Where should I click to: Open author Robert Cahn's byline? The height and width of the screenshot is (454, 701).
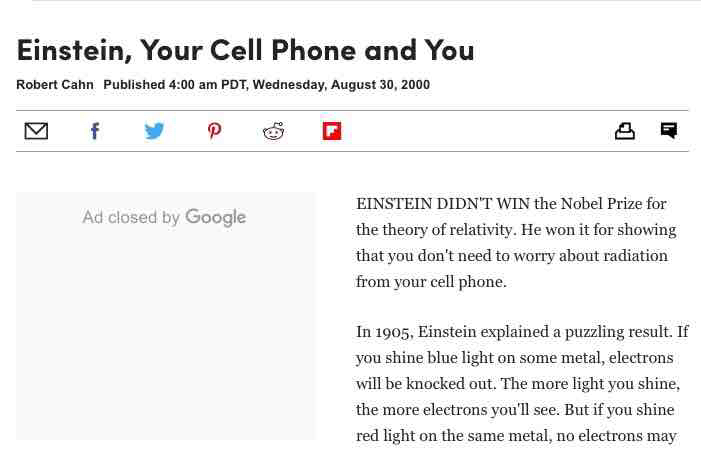pos(55,85)
